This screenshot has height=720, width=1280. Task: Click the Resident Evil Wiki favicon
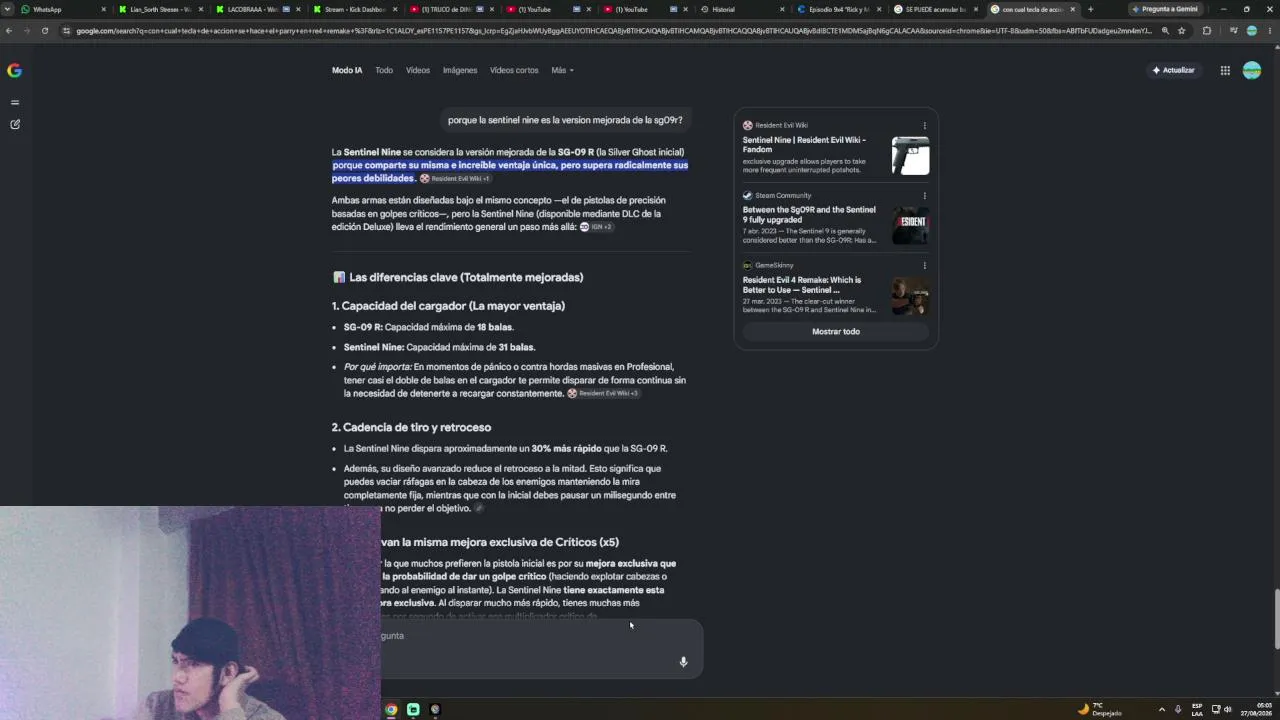point(747,125)
